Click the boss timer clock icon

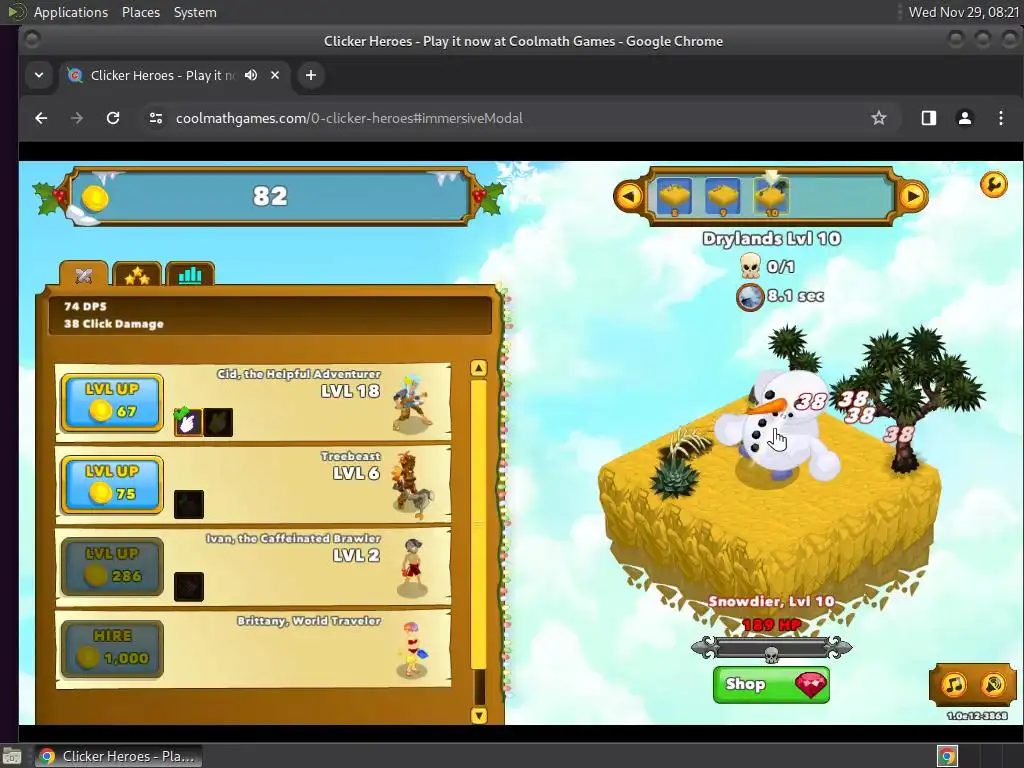(750, 297)
